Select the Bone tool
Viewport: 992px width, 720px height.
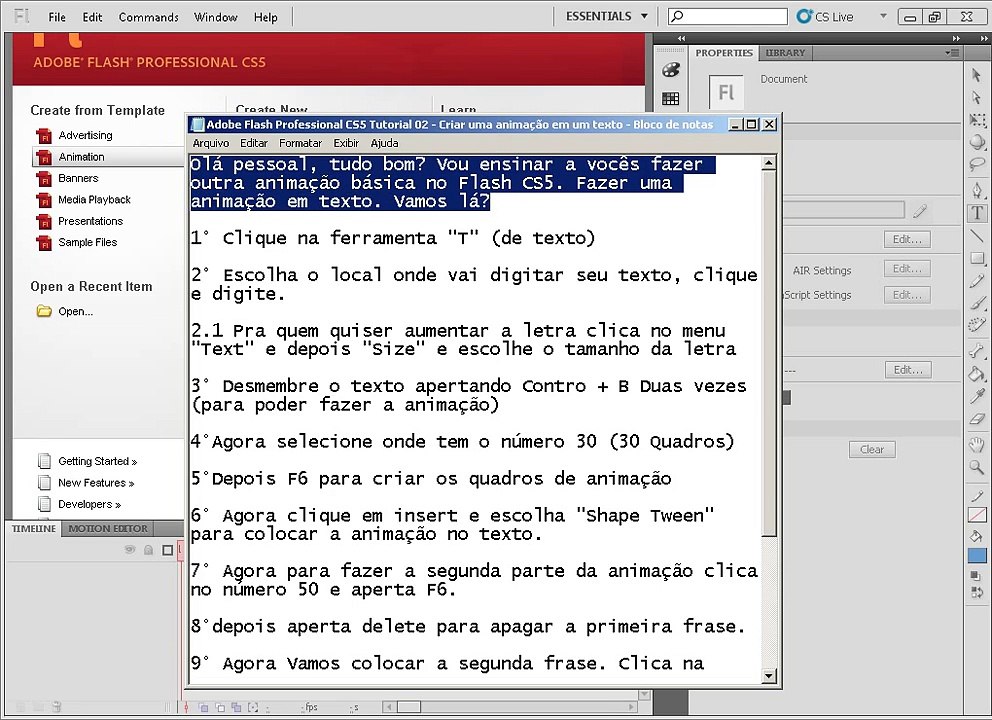point(977,351)
